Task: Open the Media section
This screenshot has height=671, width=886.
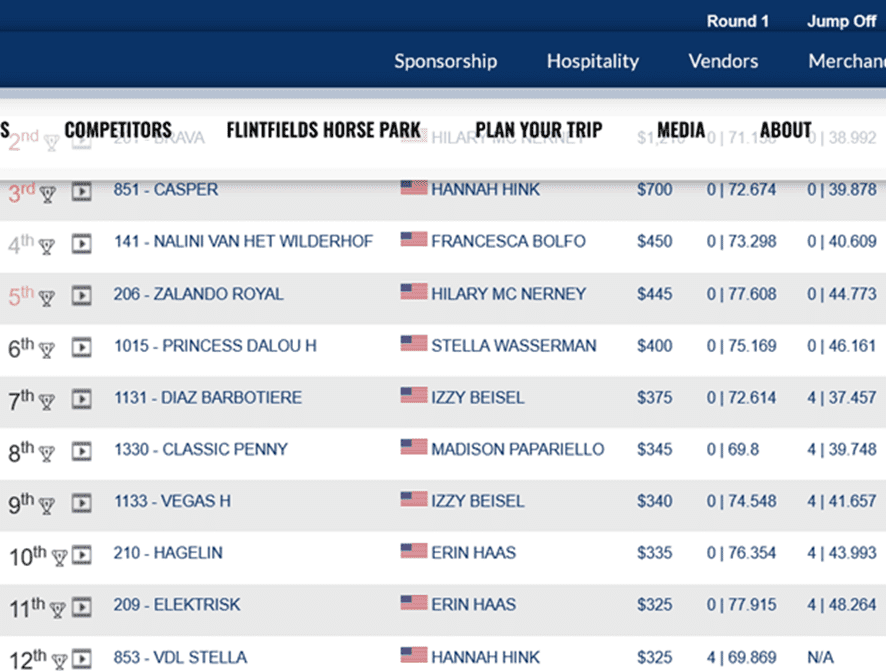Action: pos(681,130)
